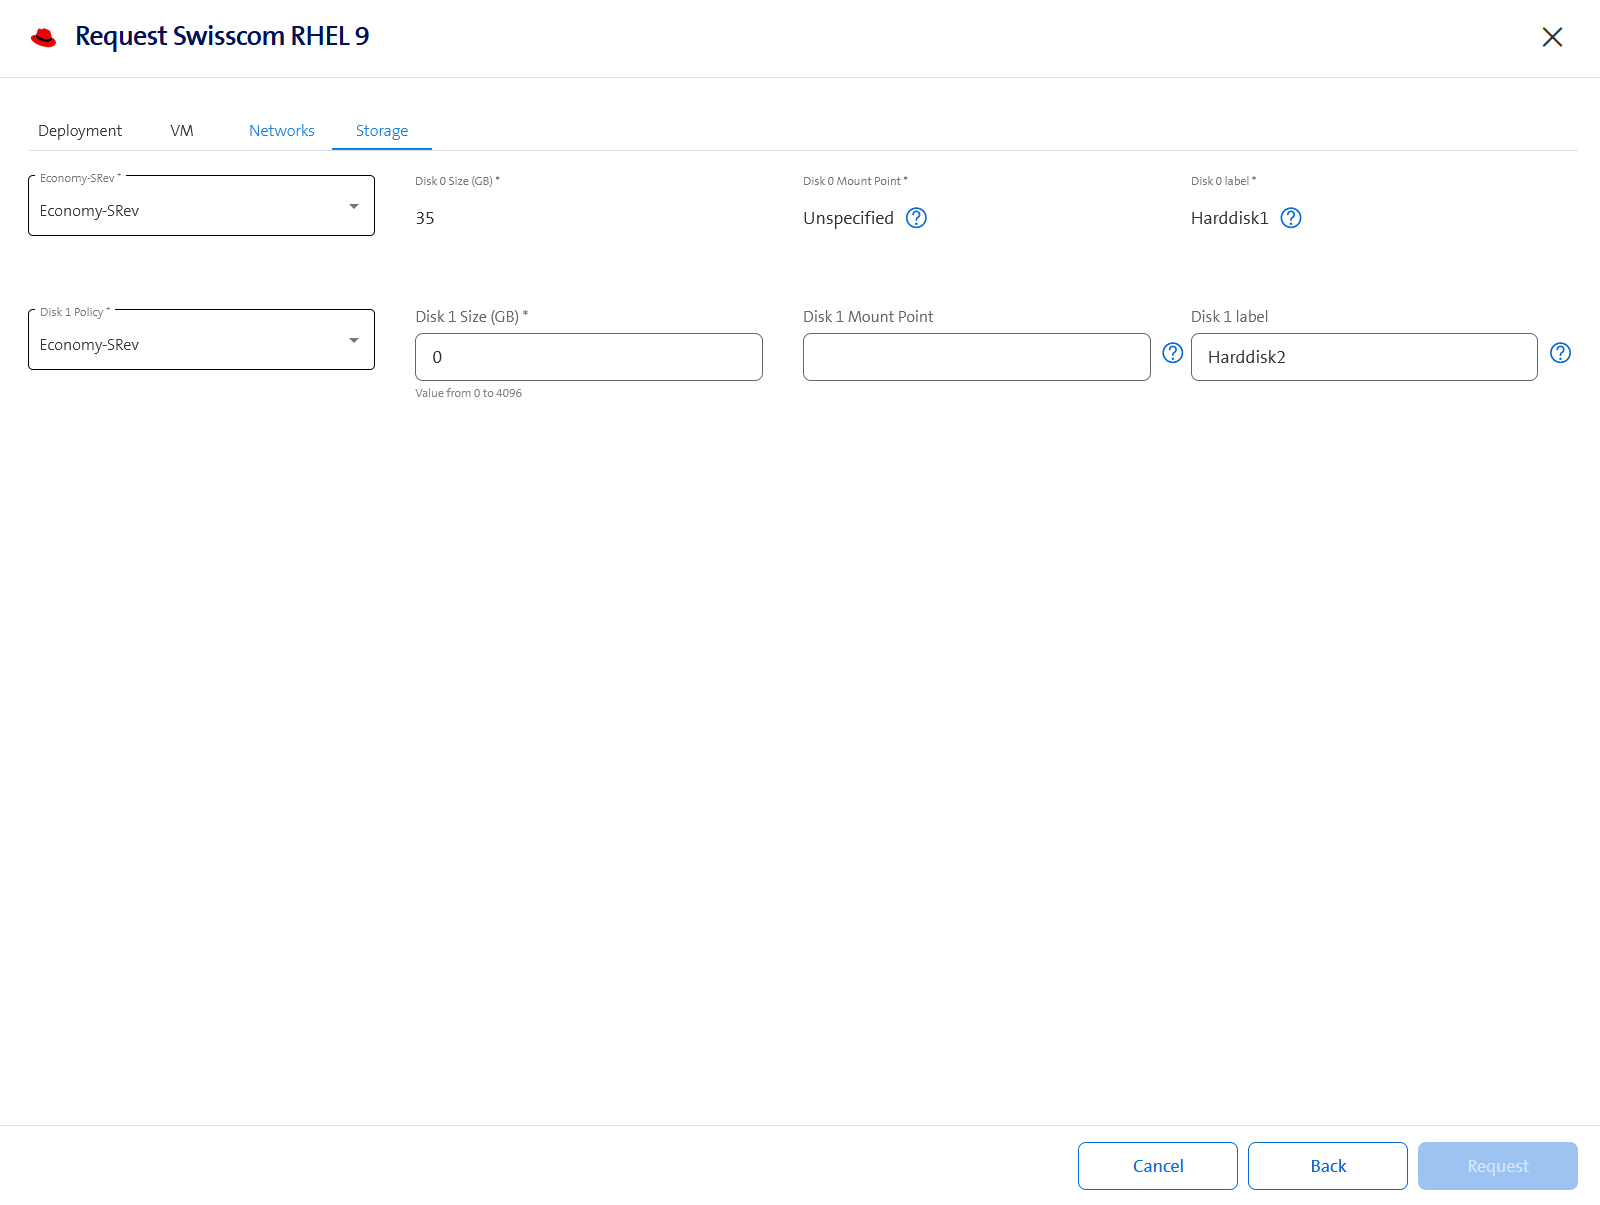Focus the Disk 1 Size (GB) field
The height and width of the screenshot is (1205, 1600).
click(589, 357)
